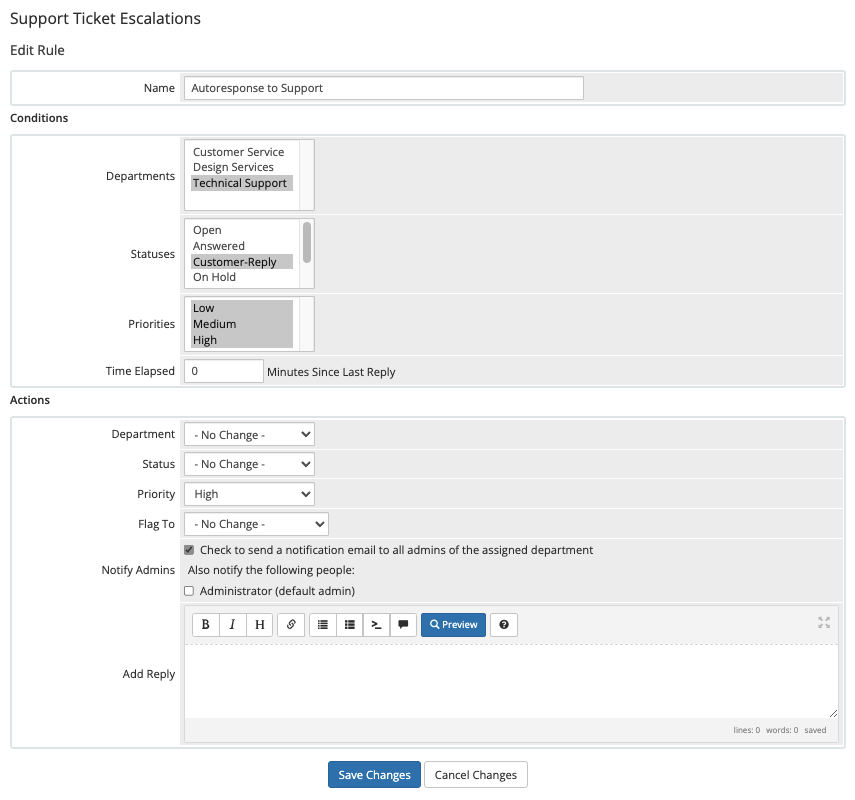Save Changes to the escalation rule
The image size is (855, 800).
[374, 774]
